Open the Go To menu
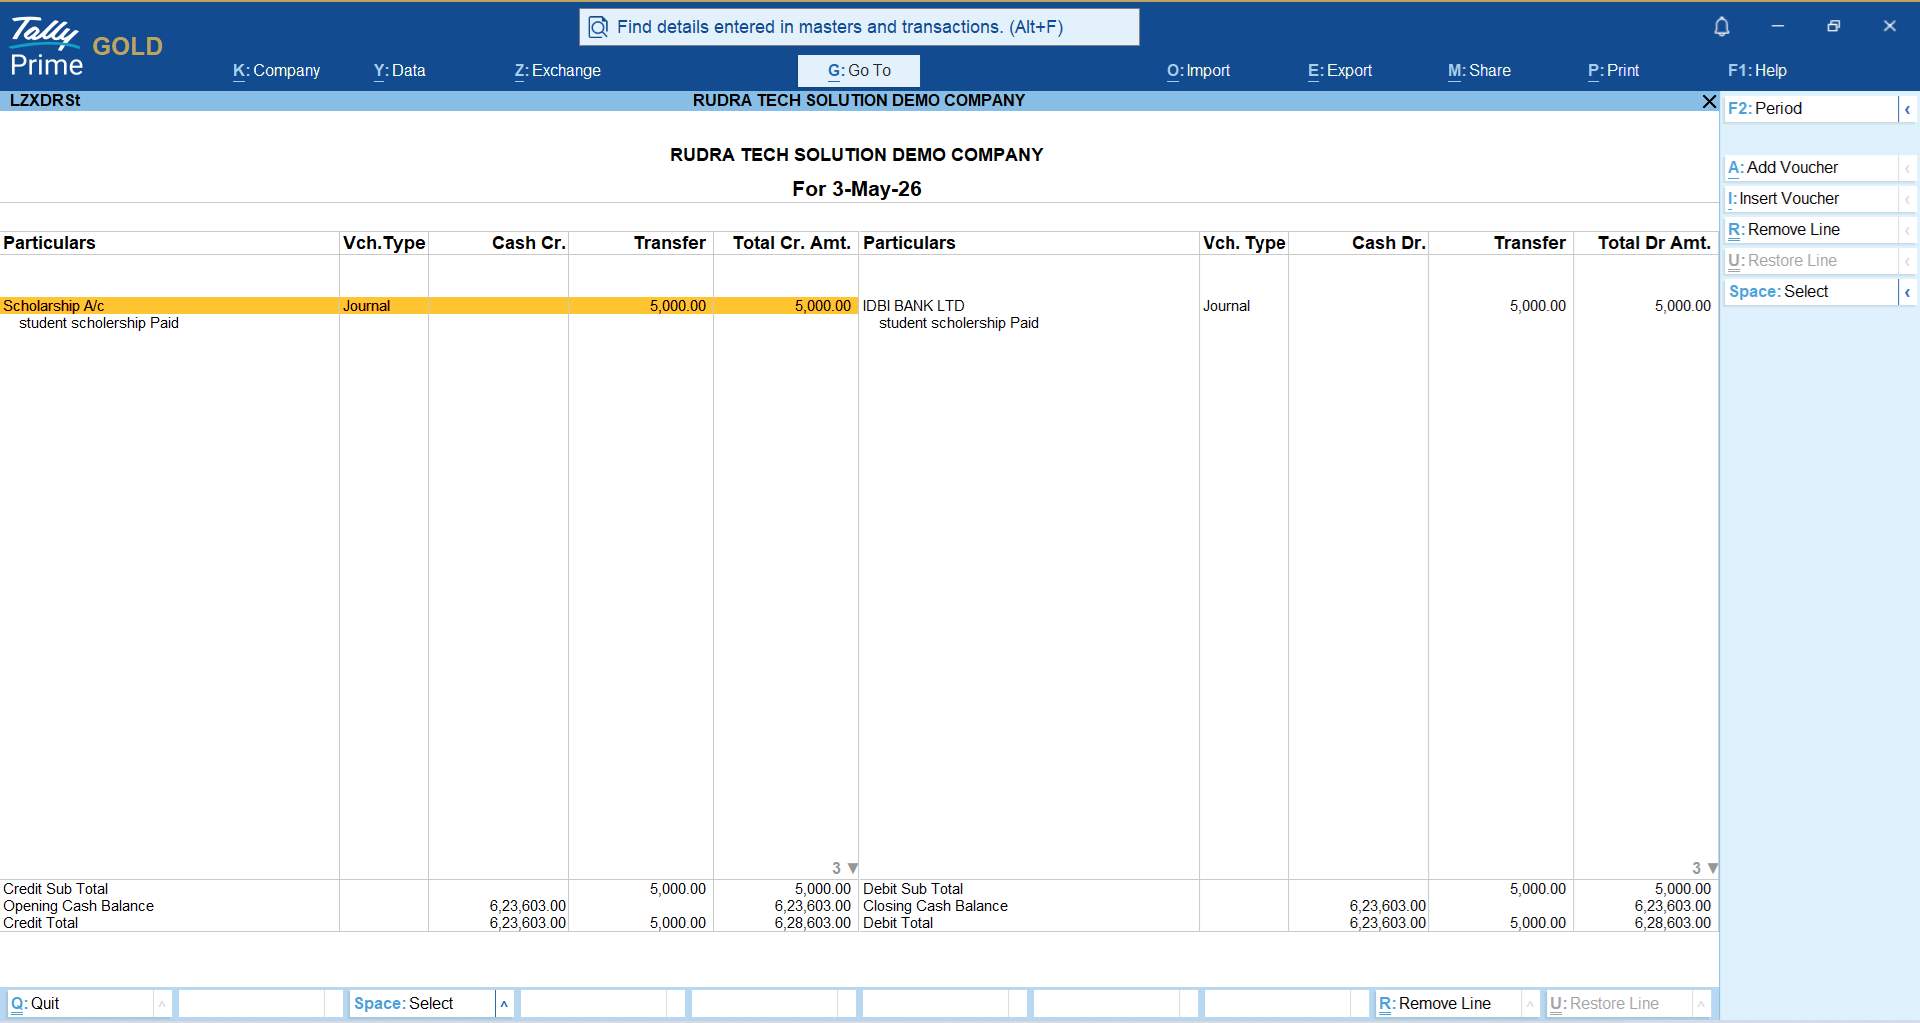Image resolution: width=1920 pixels, height=1023 pixels. pyautogui.click(x=859, y=71)
